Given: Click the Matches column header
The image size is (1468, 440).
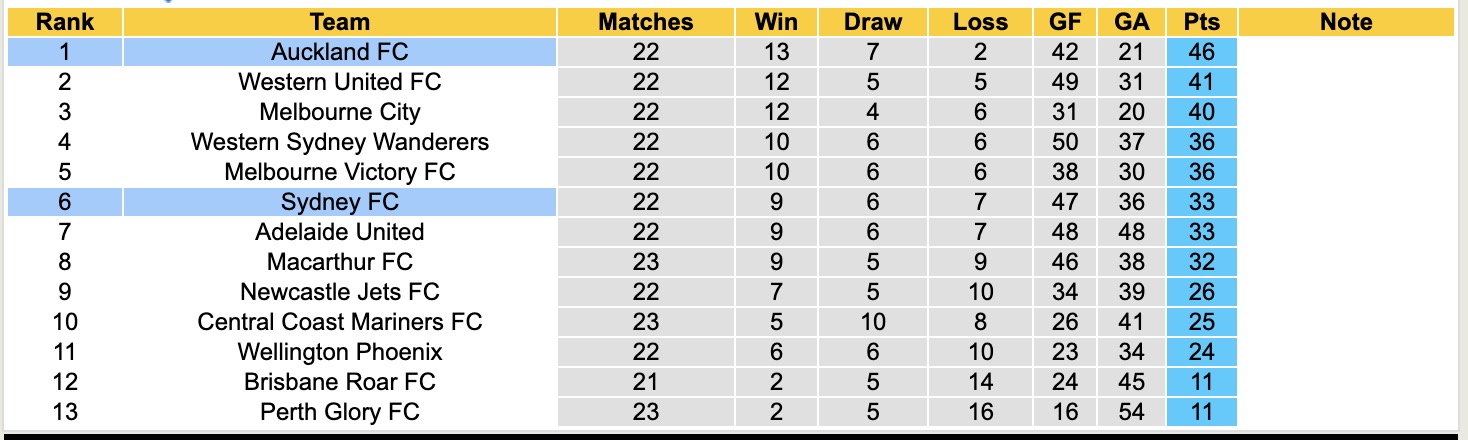Looking at the screenshot, I should point(645,22).
